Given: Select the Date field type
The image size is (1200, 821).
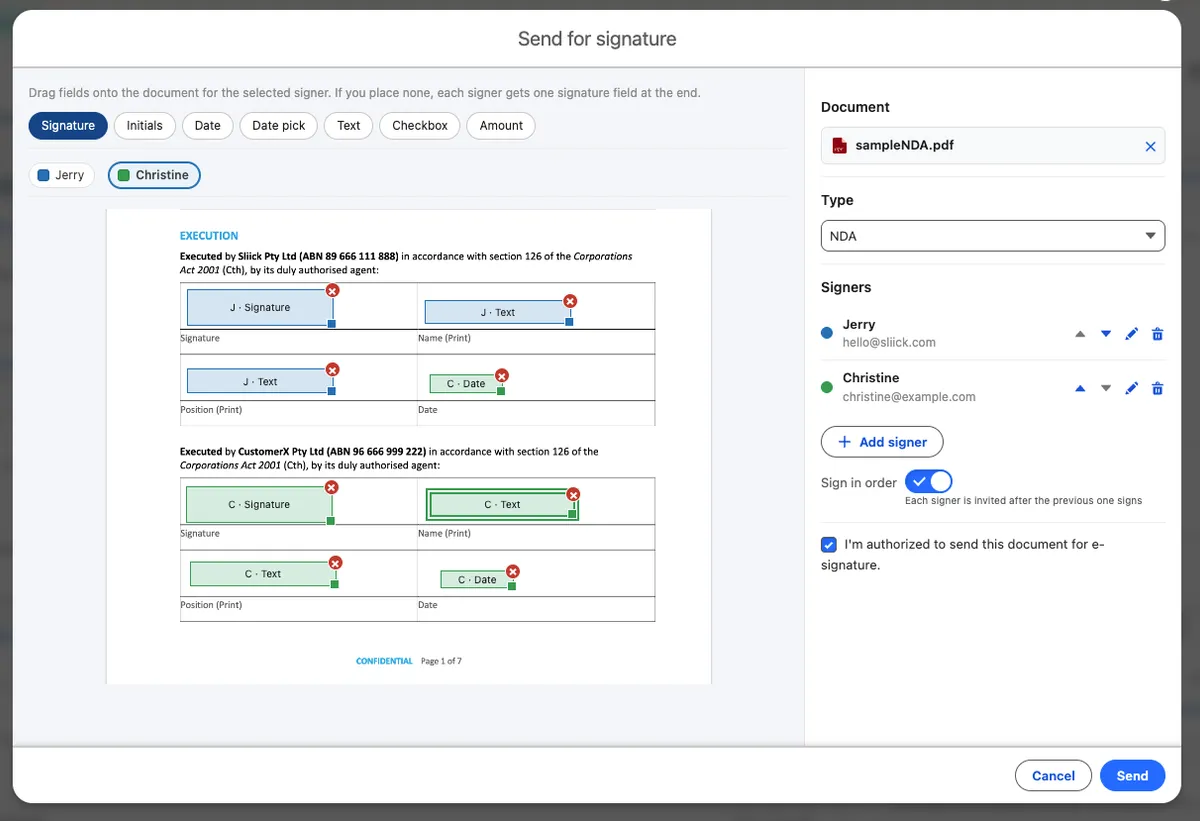Looking at the screenshot, I should (x=208, y=126).
